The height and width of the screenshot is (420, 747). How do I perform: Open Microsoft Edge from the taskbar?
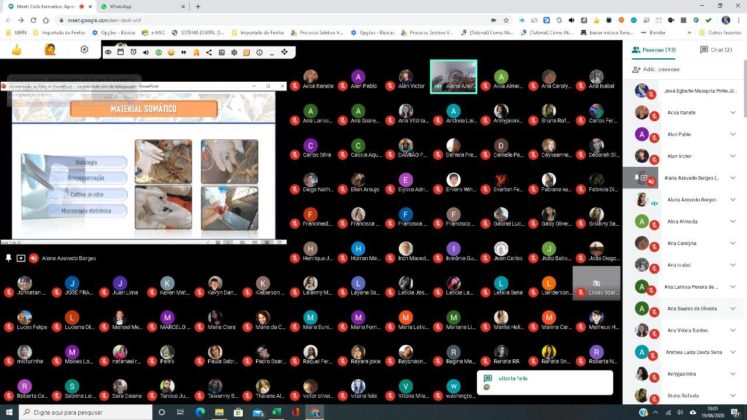[x=200, y=412]
